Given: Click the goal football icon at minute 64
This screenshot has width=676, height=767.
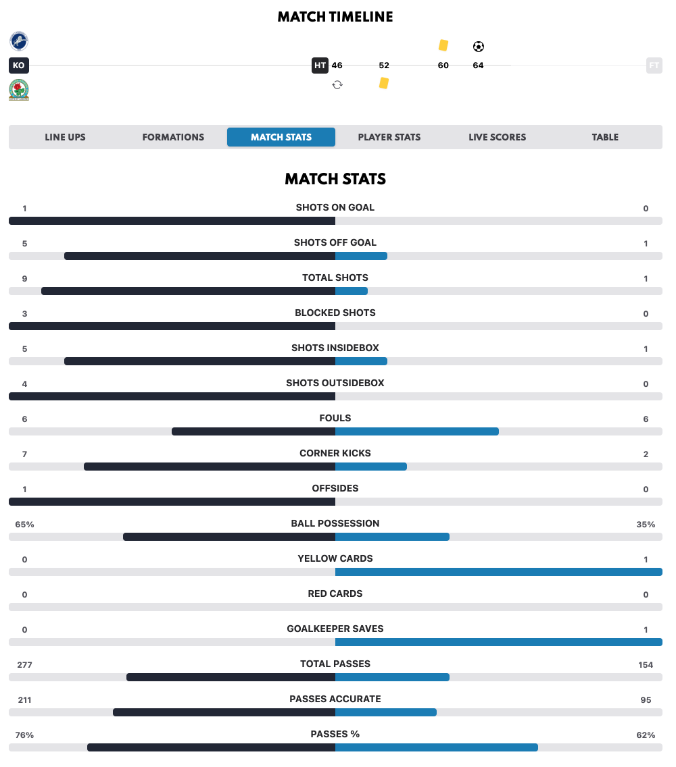Looking at the screenshot, I should pos(478,46).
